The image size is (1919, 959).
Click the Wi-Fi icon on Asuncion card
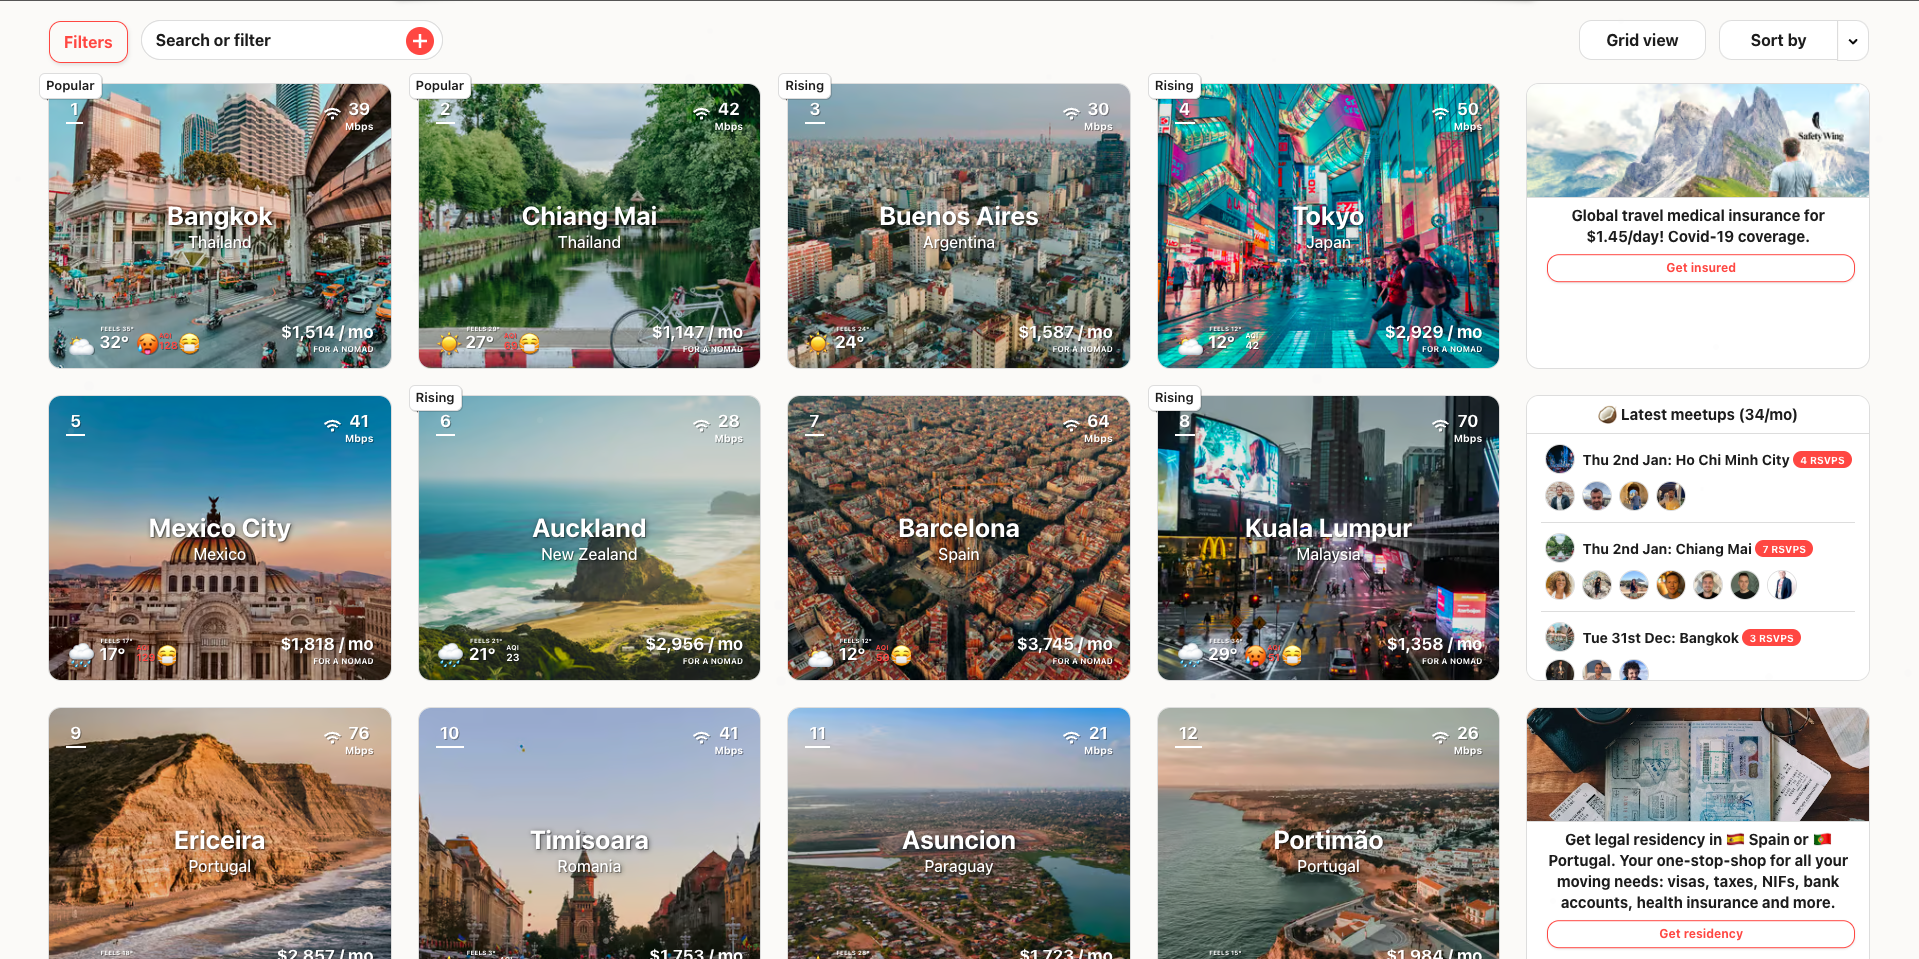coord(1071,738)
